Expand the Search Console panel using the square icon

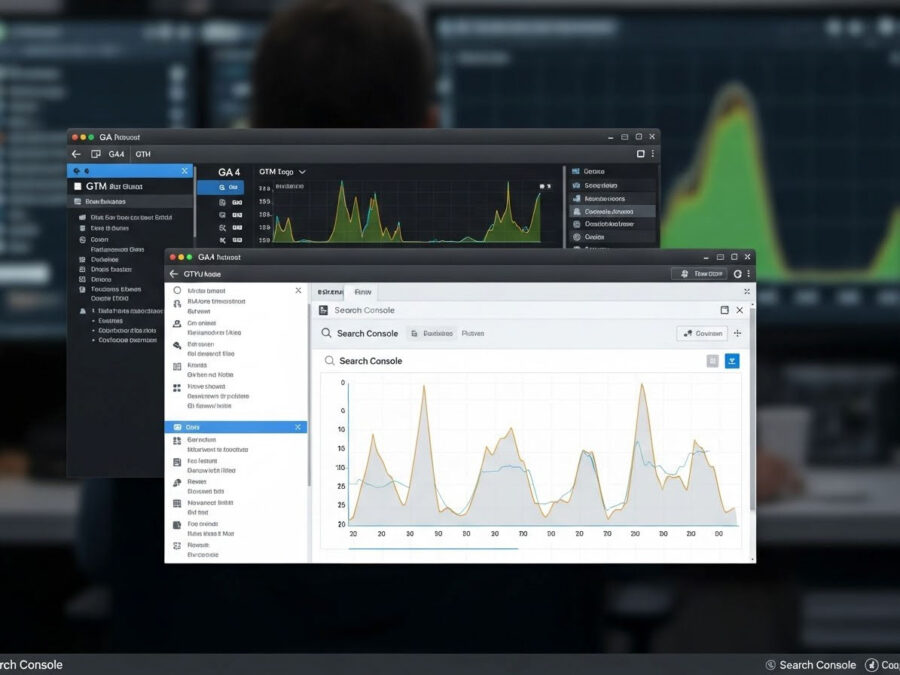pos(725,310)
